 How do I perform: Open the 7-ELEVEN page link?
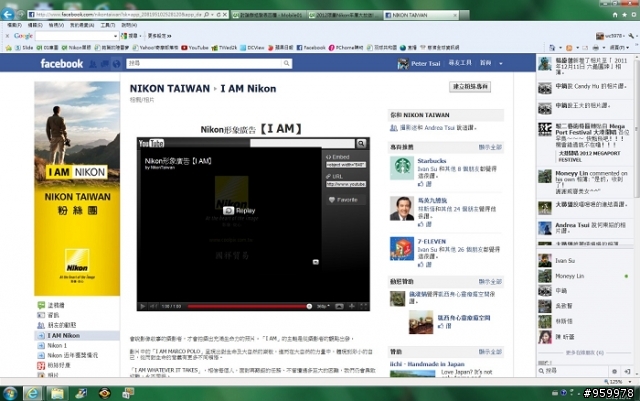click(431, 241)
